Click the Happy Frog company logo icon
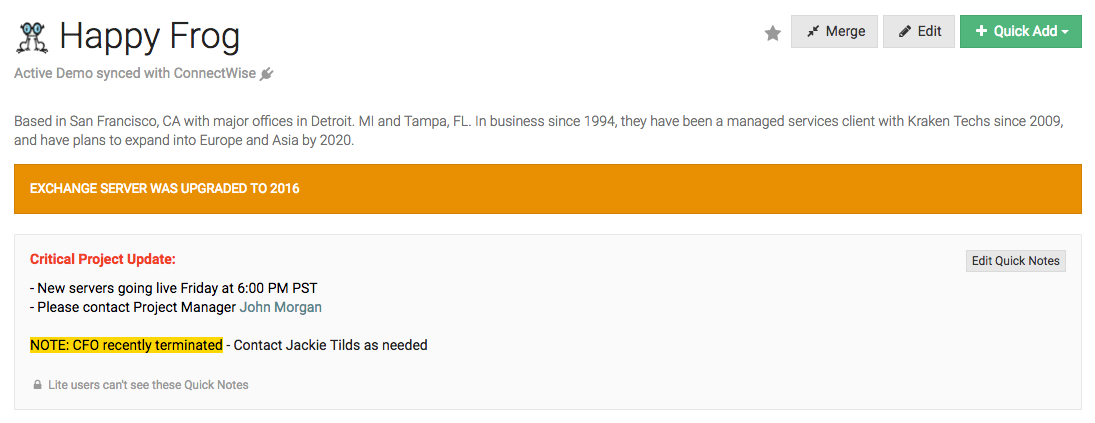 [33, 37]
